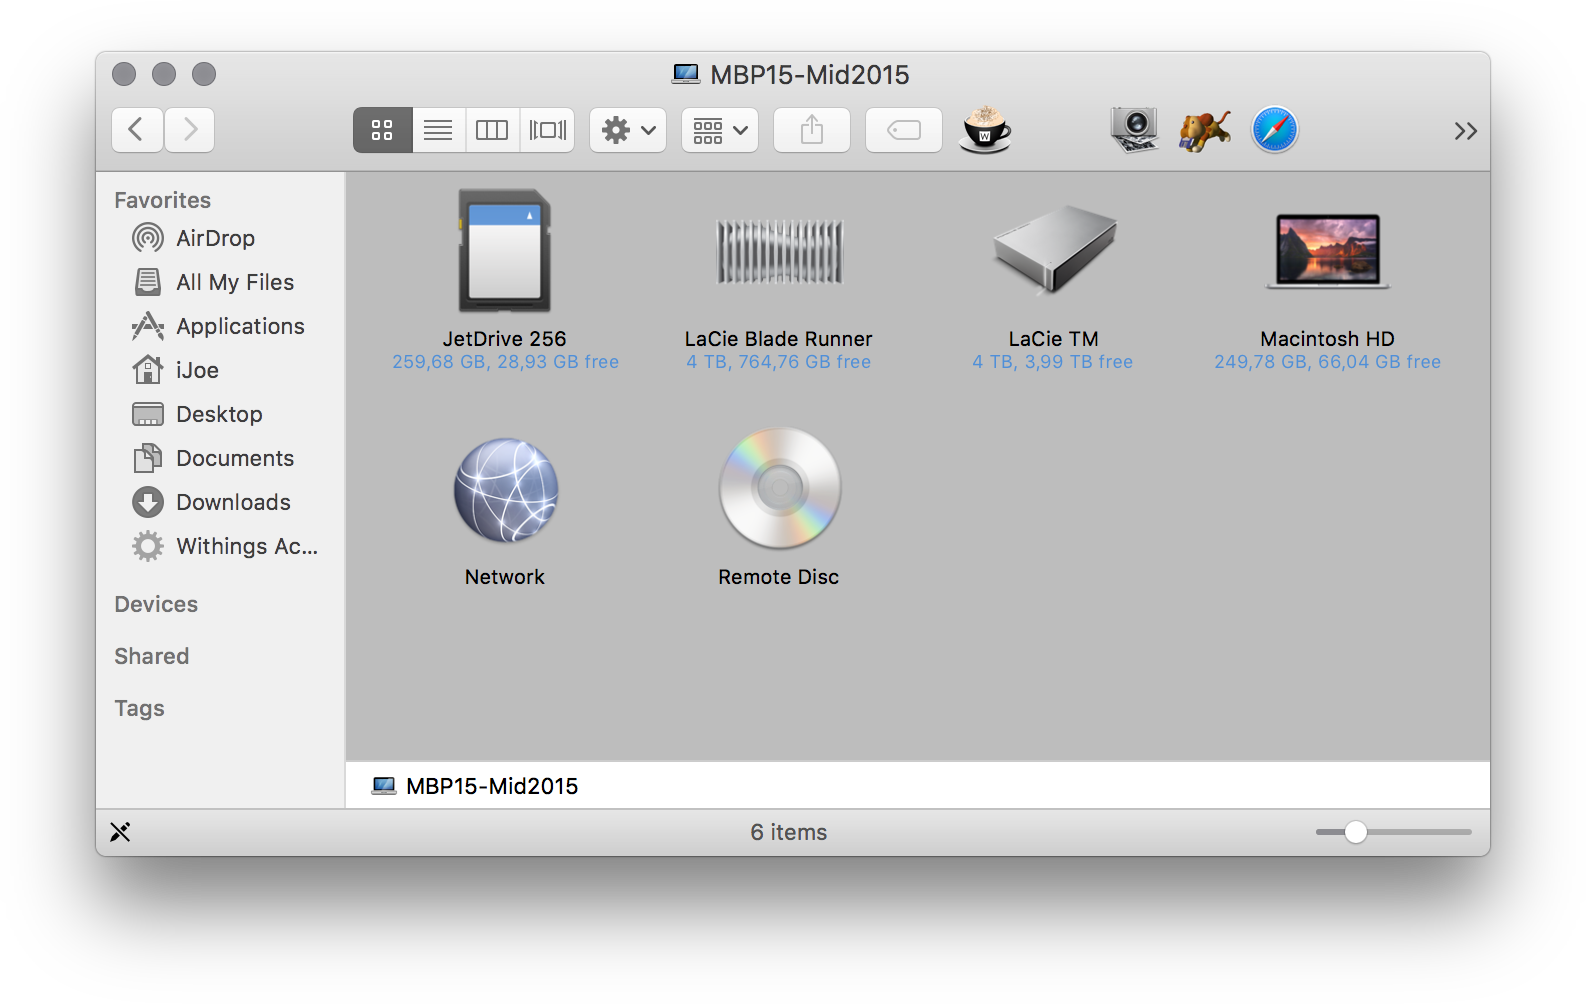Click the title bar computer proxy icon
The height and width of the screenshot is (1004, 1586).
coord(686,74)
